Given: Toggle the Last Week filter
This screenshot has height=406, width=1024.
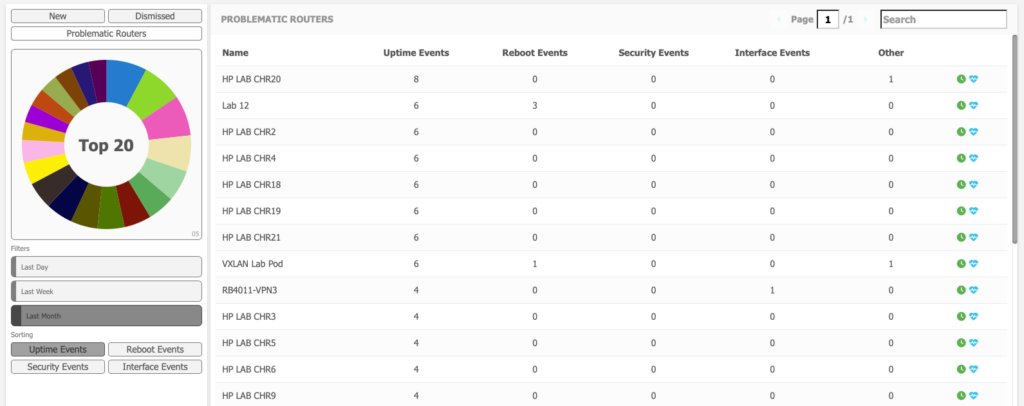Looking at the screenshot, I should (x=107, y=291).
